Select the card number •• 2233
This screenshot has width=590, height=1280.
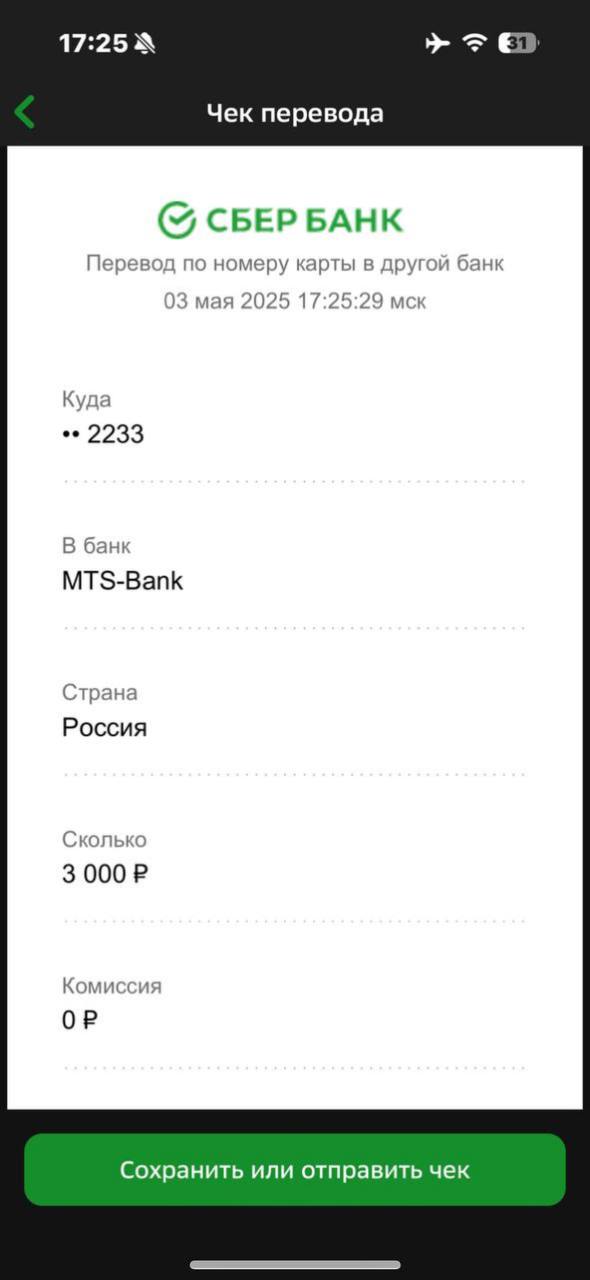103,434
